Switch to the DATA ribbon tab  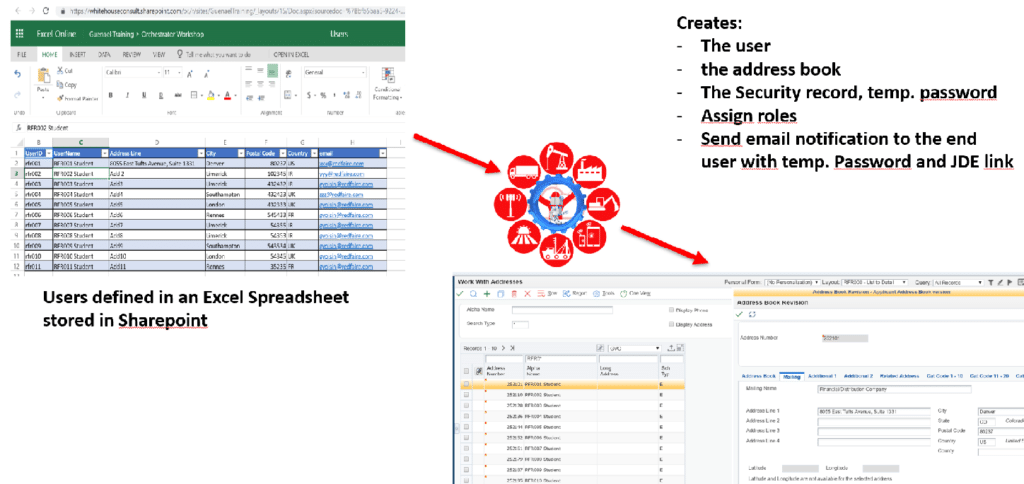click(104, 55)
